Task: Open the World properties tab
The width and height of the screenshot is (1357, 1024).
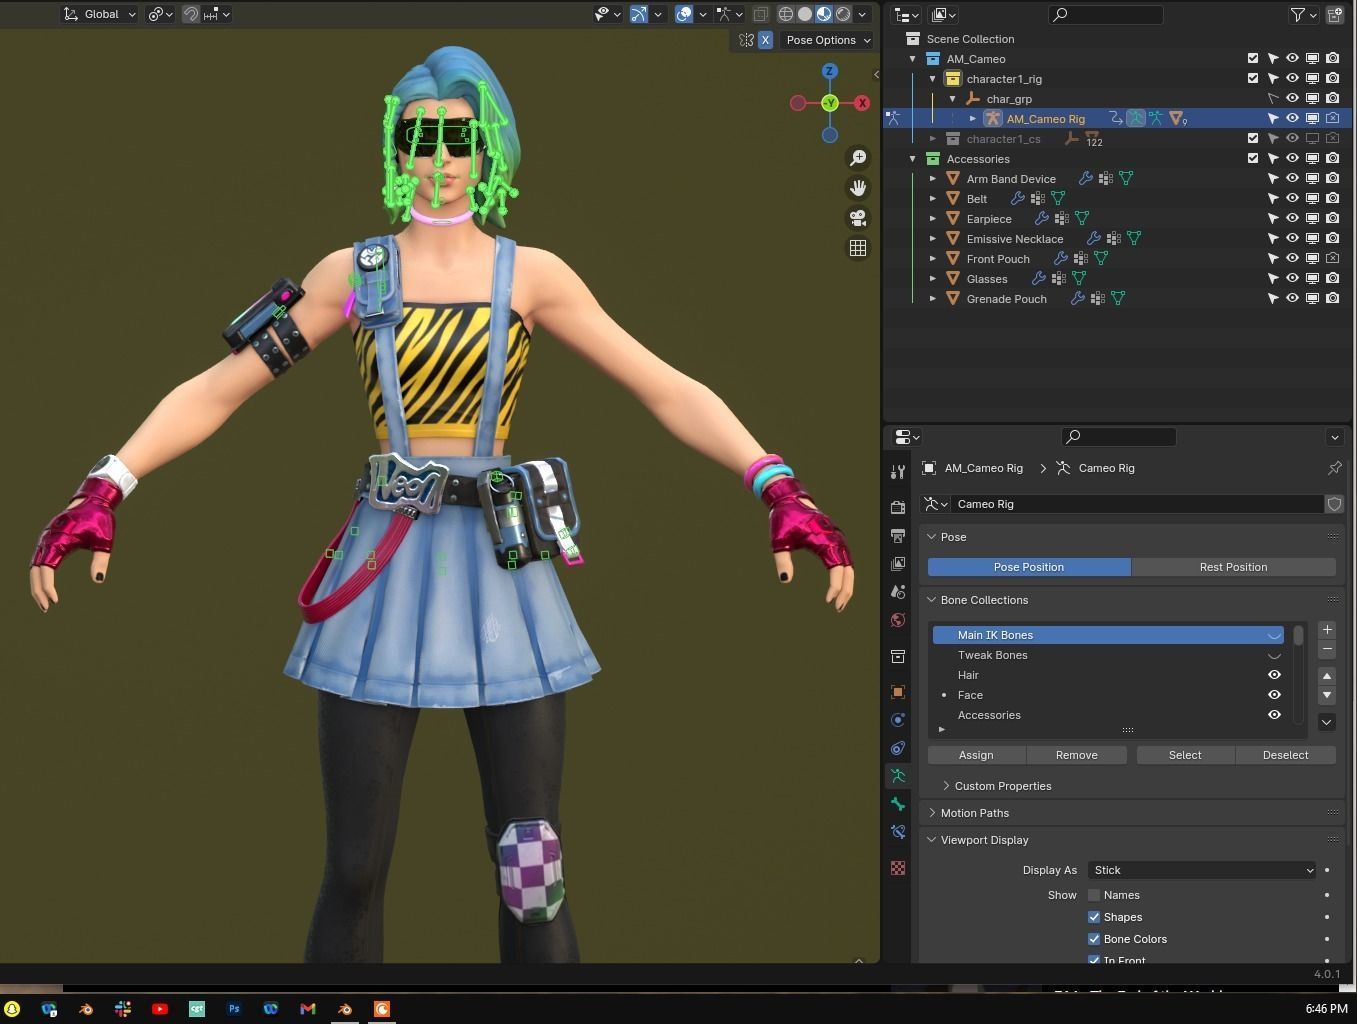Action: click(898, 619)
